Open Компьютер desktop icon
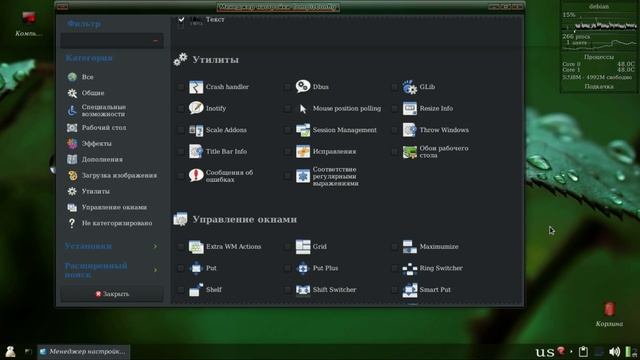 28,18
